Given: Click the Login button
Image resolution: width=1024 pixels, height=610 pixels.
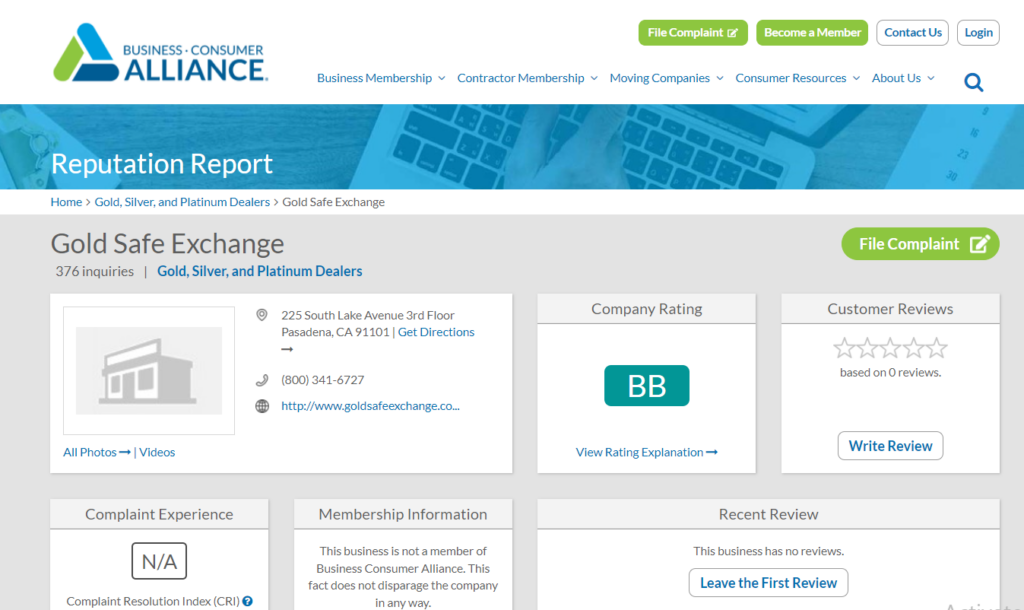Looking at the screenshot, I should (978, 33).
